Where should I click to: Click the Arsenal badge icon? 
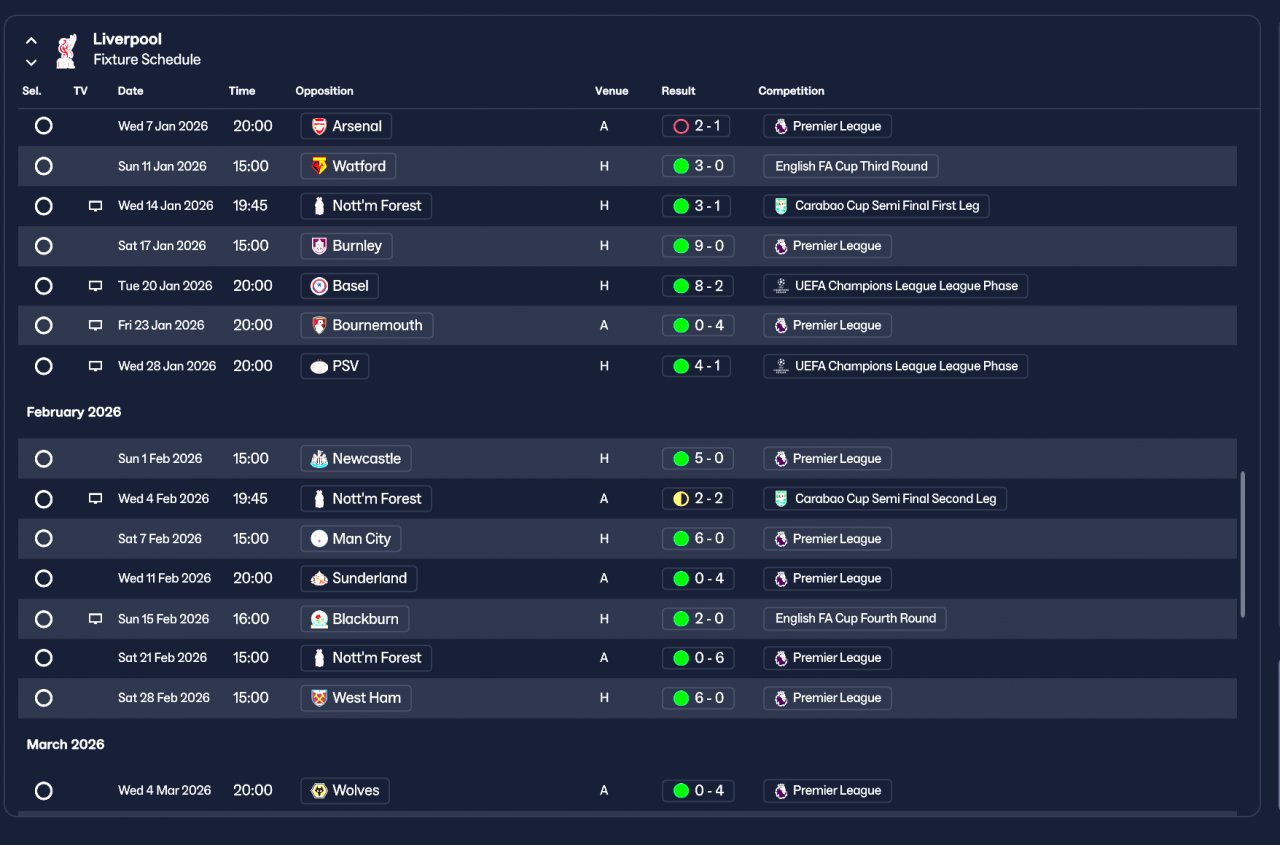click(x=319, y=126)
